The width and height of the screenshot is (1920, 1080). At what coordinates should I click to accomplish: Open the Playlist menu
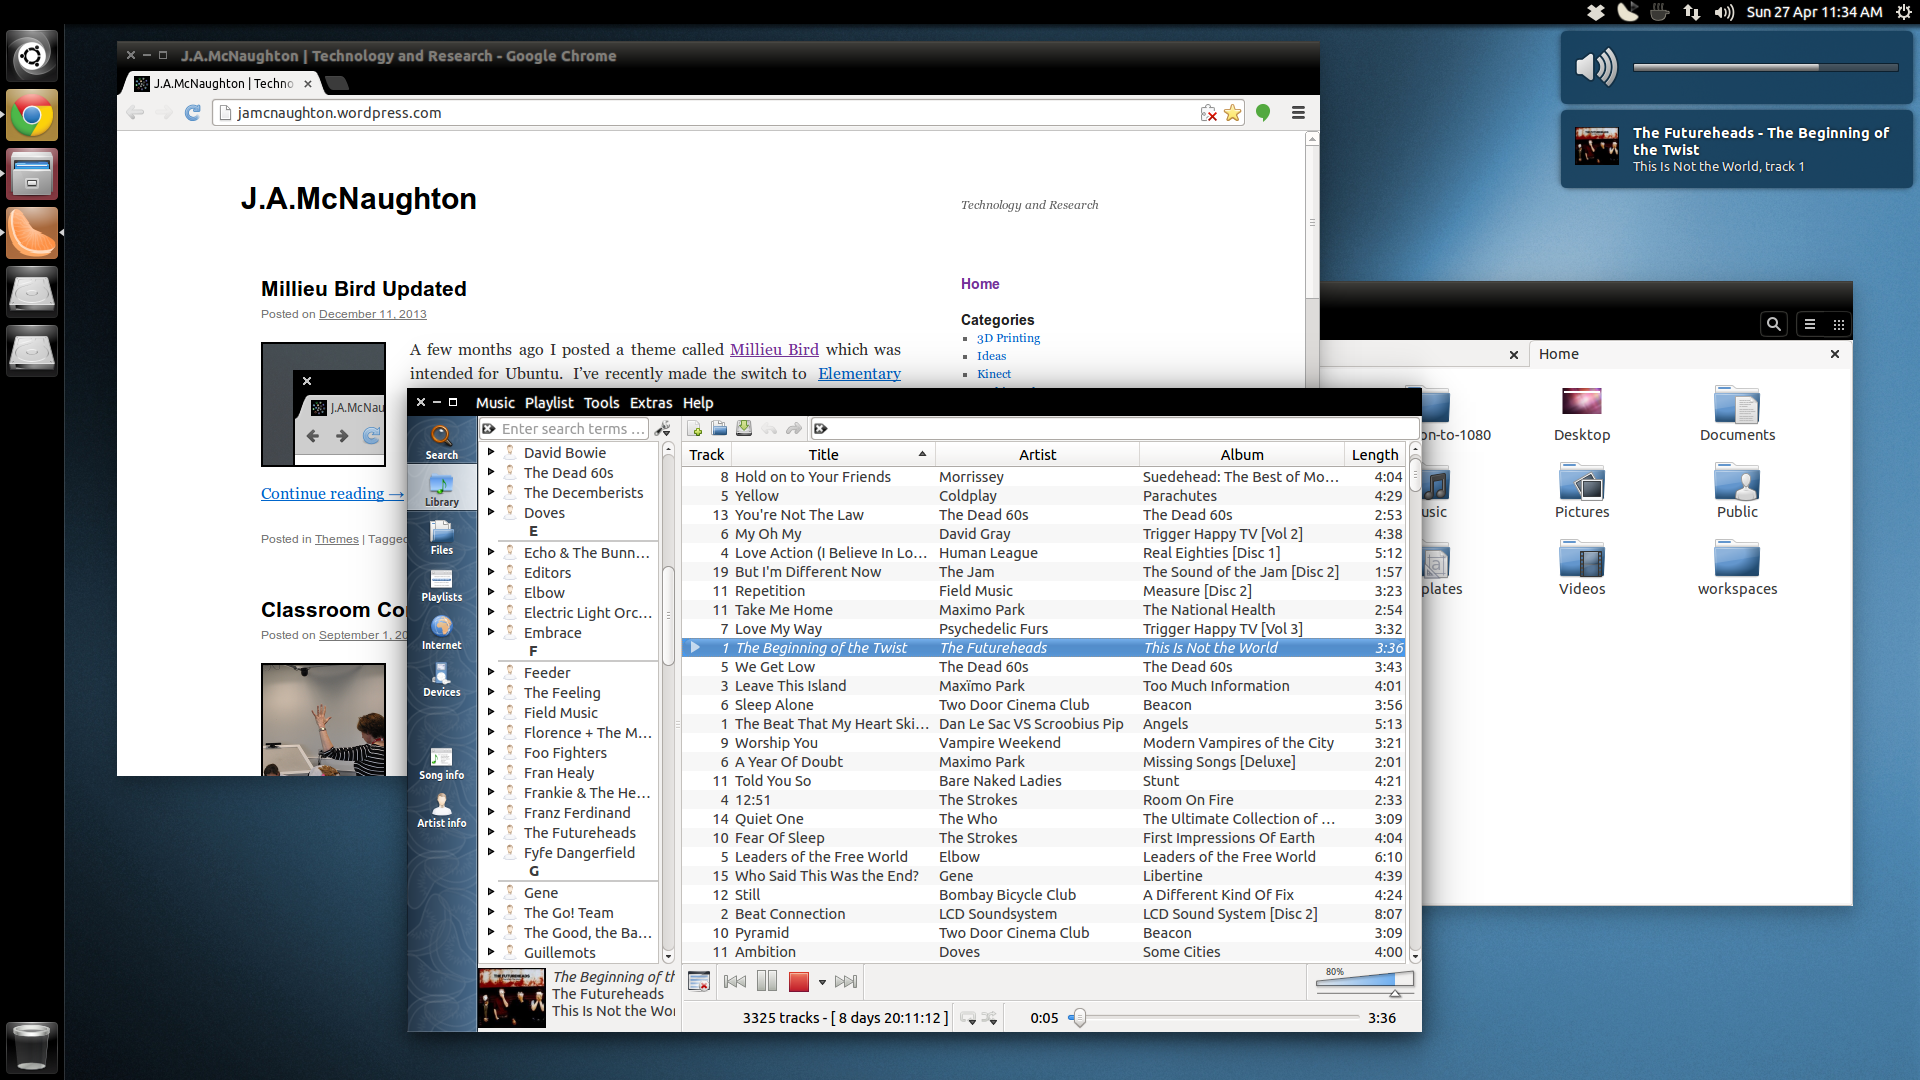tap(549, 403)
